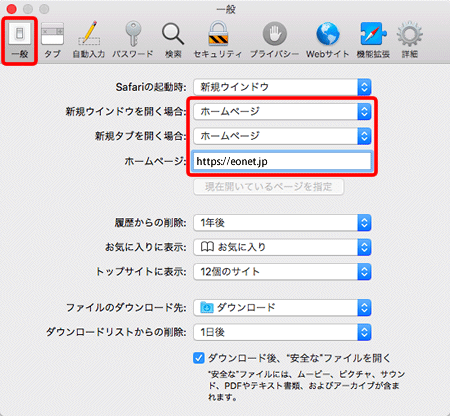The height and width of the screenshot is (416, 450).
Task: Toggle ダウンロード後、安全なファイルを開く checkbox
Action: pos(199,358)
